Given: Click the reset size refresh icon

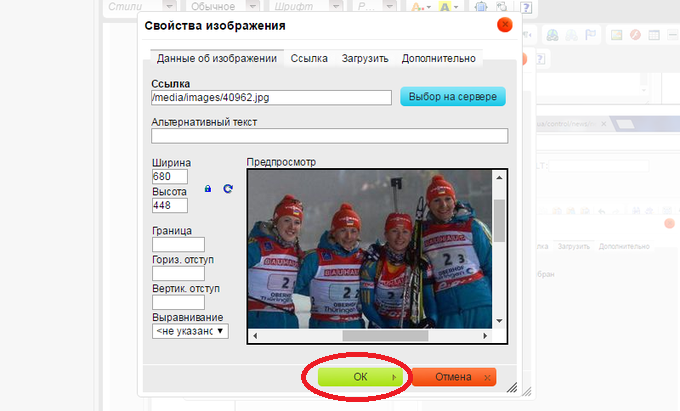Looking at the screenshot, I should [228, 188].
